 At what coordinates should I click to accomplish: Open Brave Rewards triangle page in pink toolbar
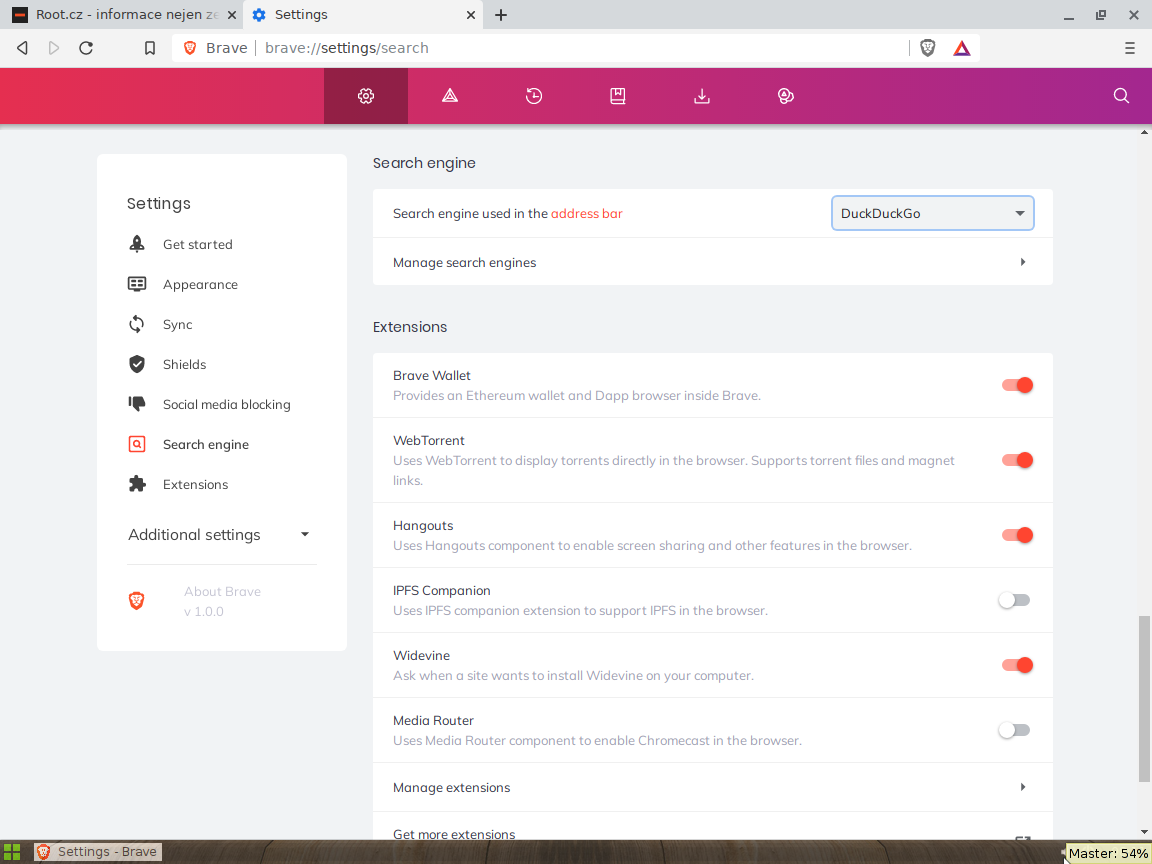(450, 96)
